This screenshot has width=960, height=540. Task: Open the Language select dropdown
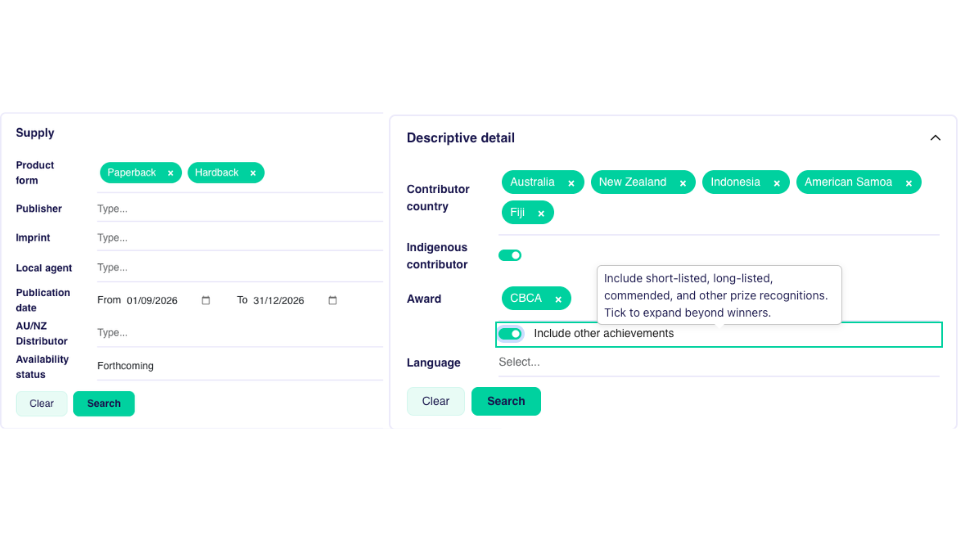pyautogui.click(x=719, y=362)
